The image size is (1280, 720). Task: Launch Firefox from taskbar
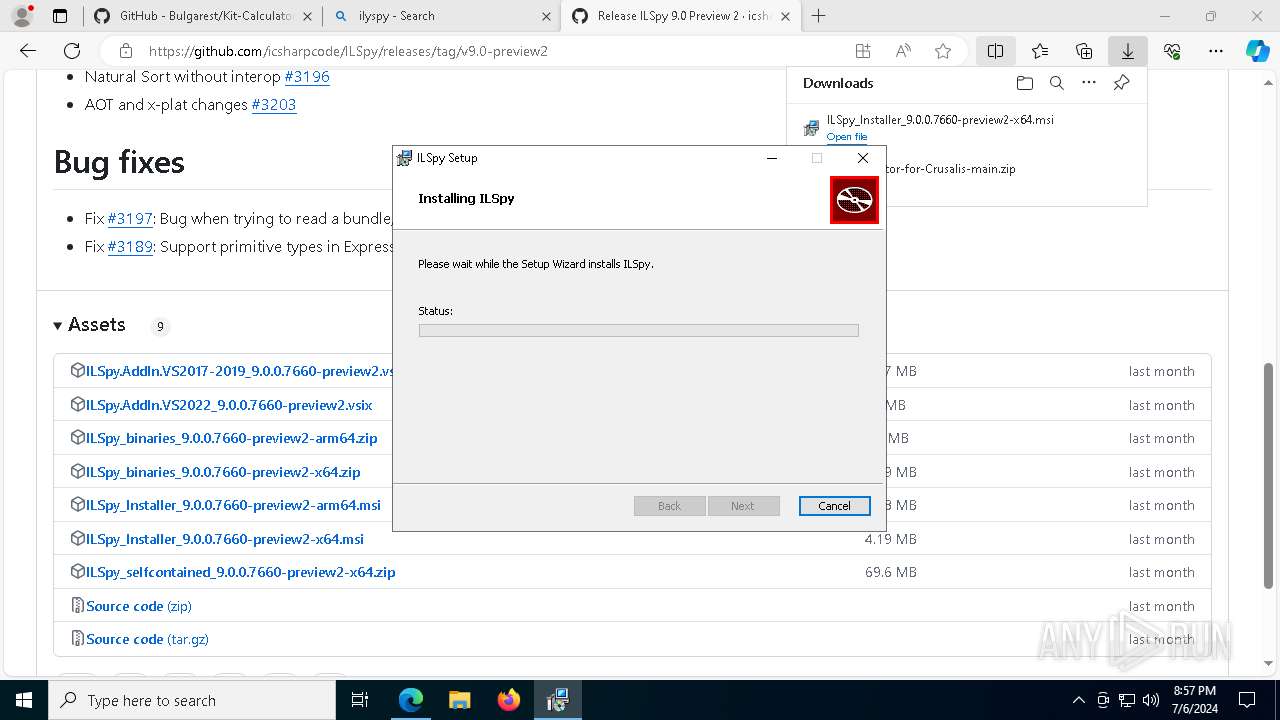coord(508,700)
